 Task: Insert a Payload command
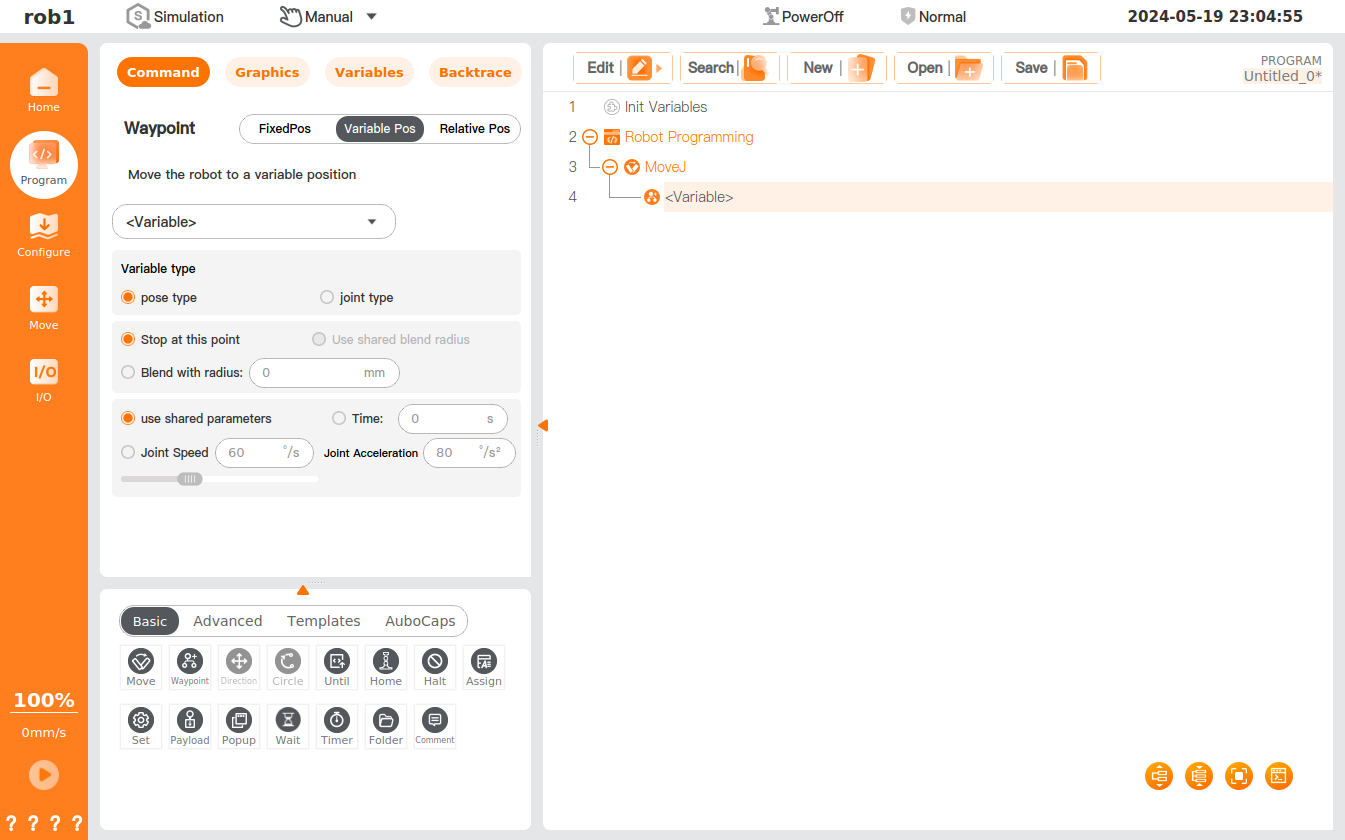point(189,725)
